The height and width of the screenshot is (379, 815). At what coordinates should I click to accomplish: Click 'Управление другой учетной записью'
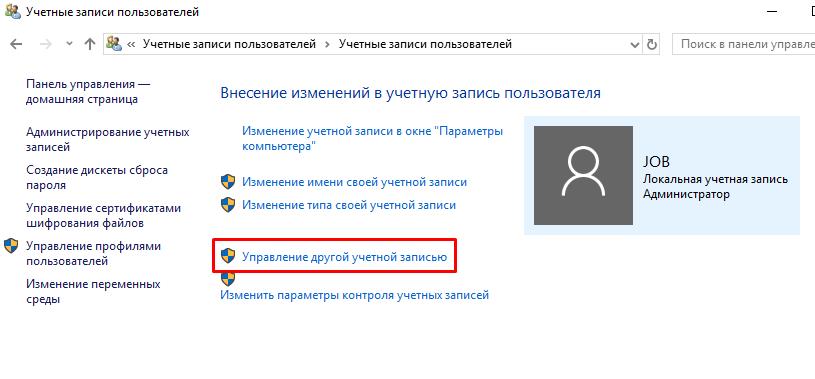point(345,256)
